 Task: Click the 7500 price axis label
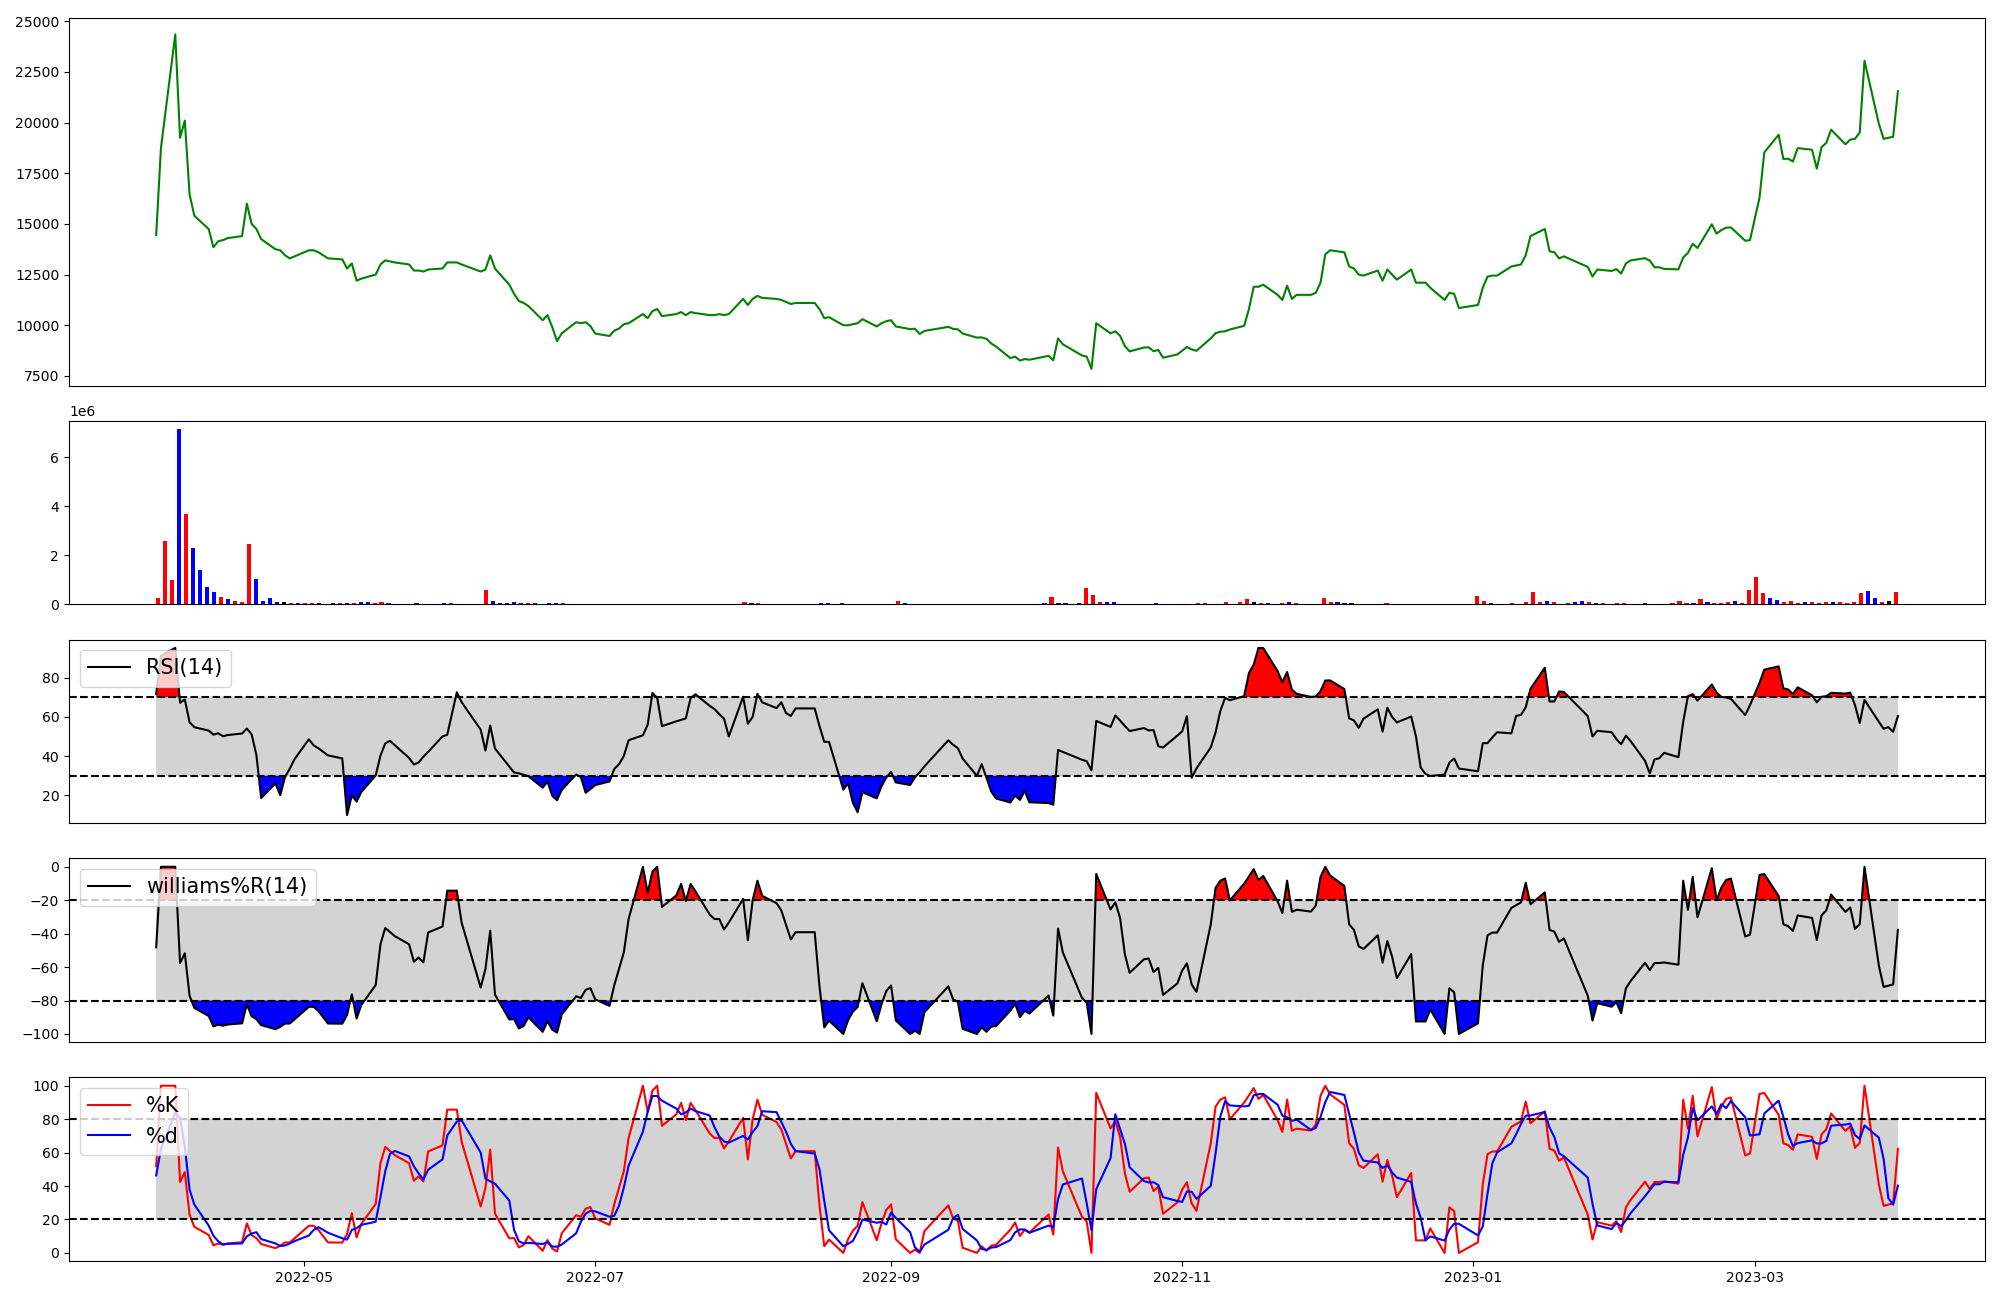(x=41, y=377)
